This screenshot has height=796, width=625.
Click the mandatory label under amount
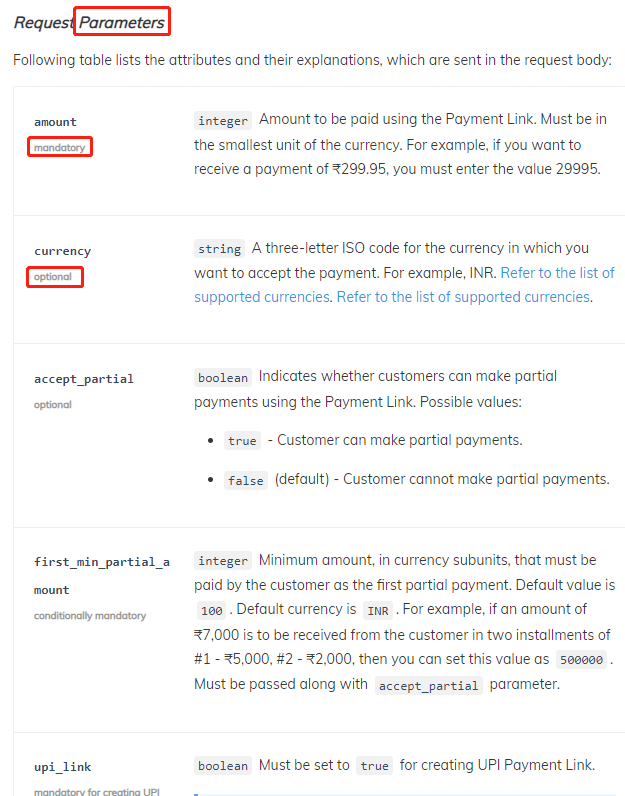pyautogui.click(x=59, y=148)
